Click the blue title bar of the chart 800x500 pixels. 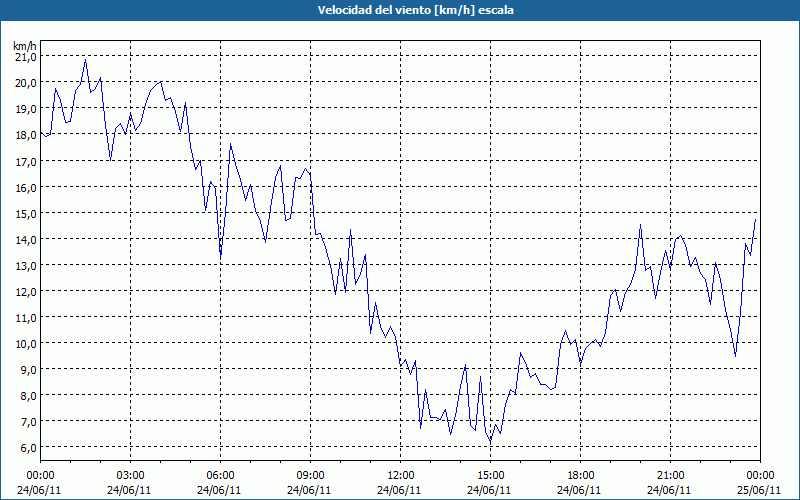[400, 10]
